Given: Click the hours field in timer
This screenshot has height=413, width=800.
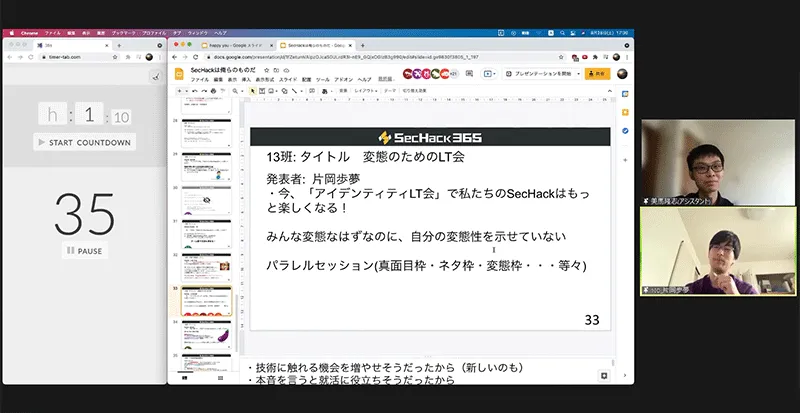Looking at the screenshot, I should tap(52, 114).
